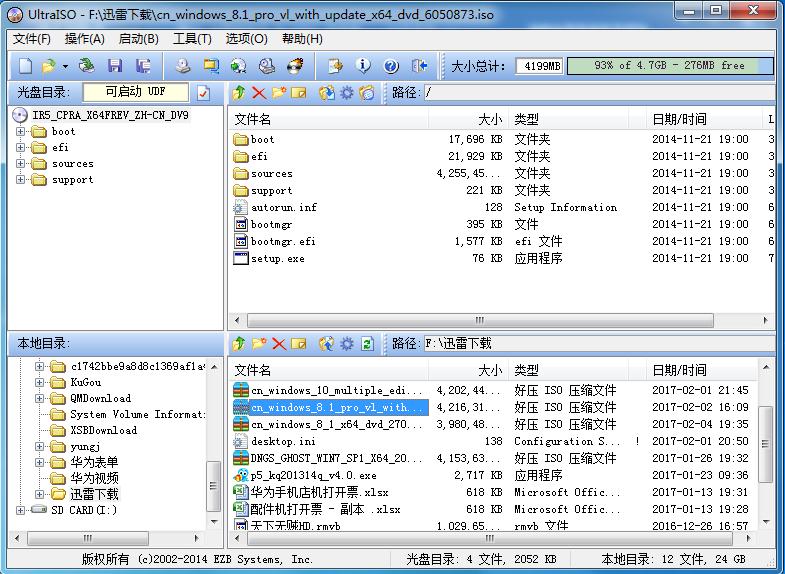Click the local file list vertical scrollbar
Viewport: 785px width, 574px height.
click(765, 444)
